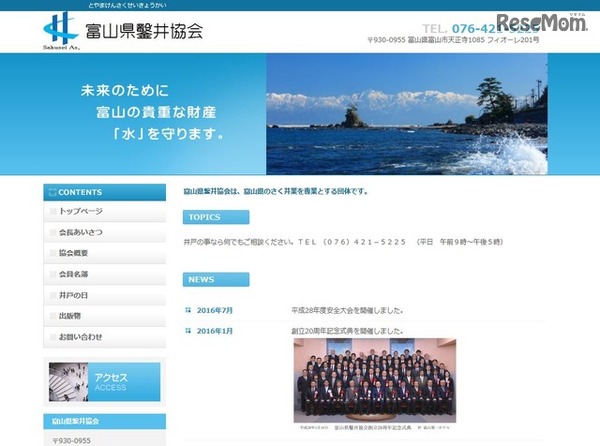The image size is (600, 446).
Task: Open the 20th anniversary group photo
Action: click(375, 380)
